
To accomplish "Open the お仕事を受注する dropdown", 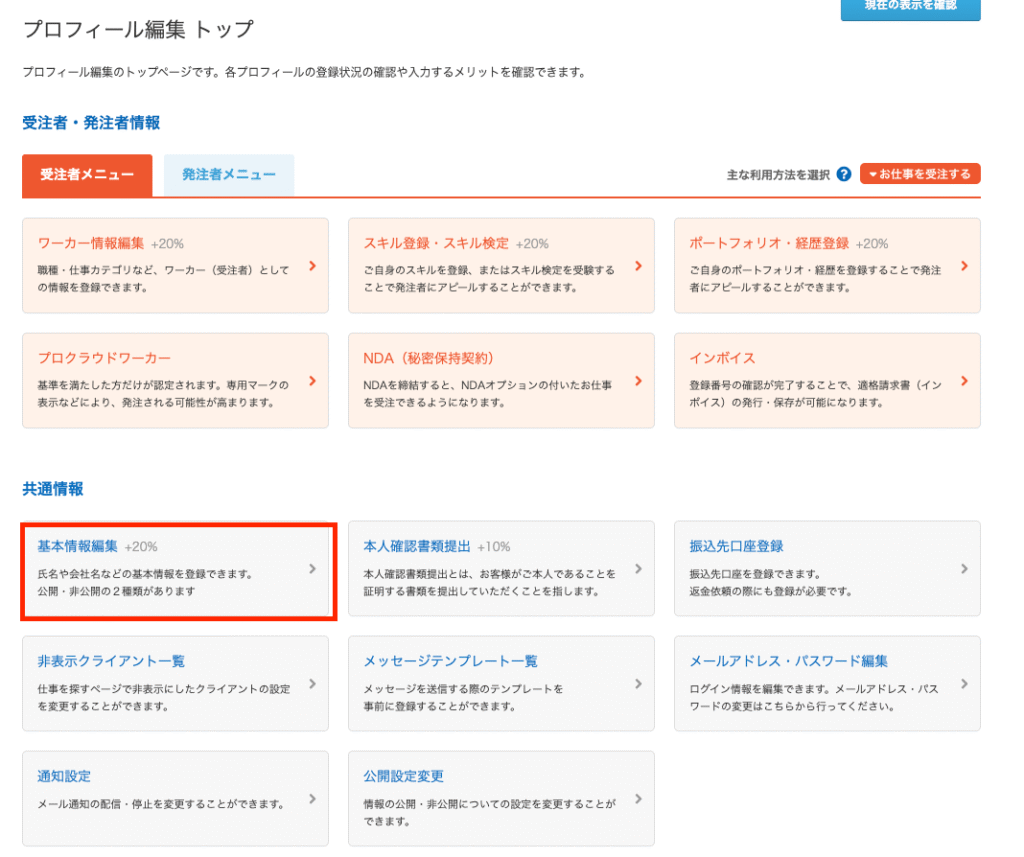I will 920,174.
